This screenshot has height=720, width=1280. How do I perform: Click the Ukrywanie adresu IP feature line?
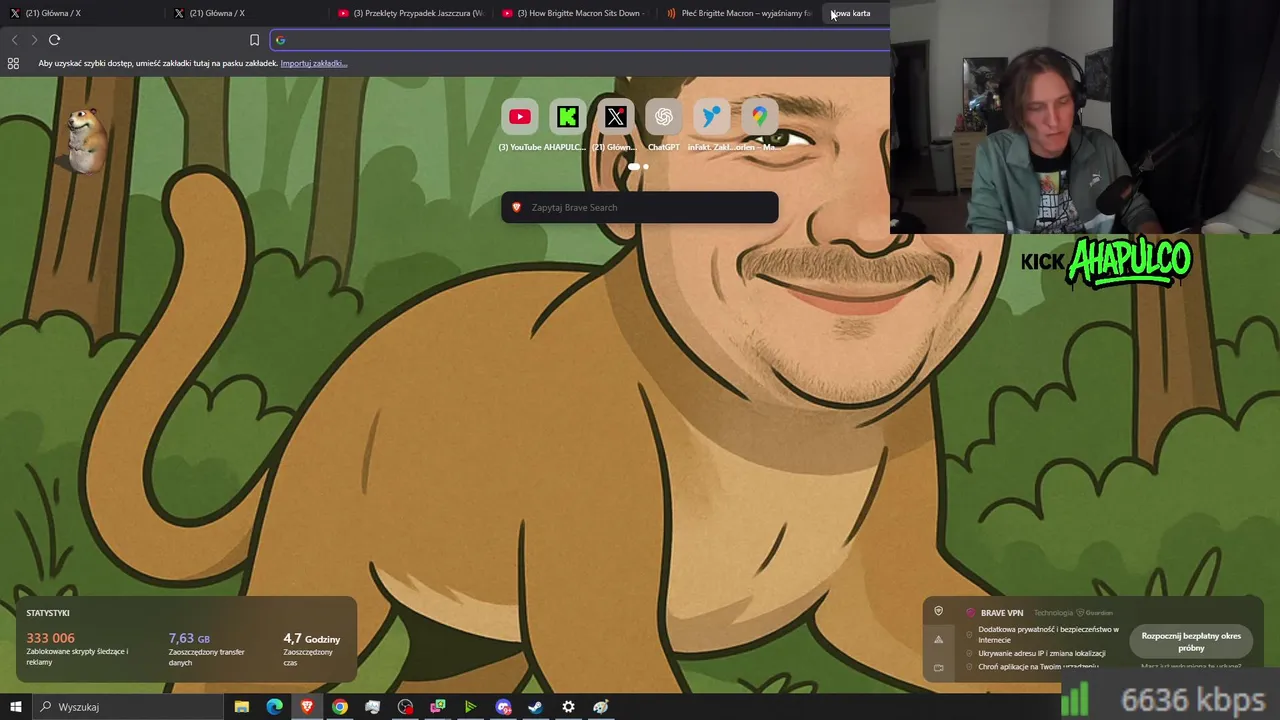tap(1041, 653)
